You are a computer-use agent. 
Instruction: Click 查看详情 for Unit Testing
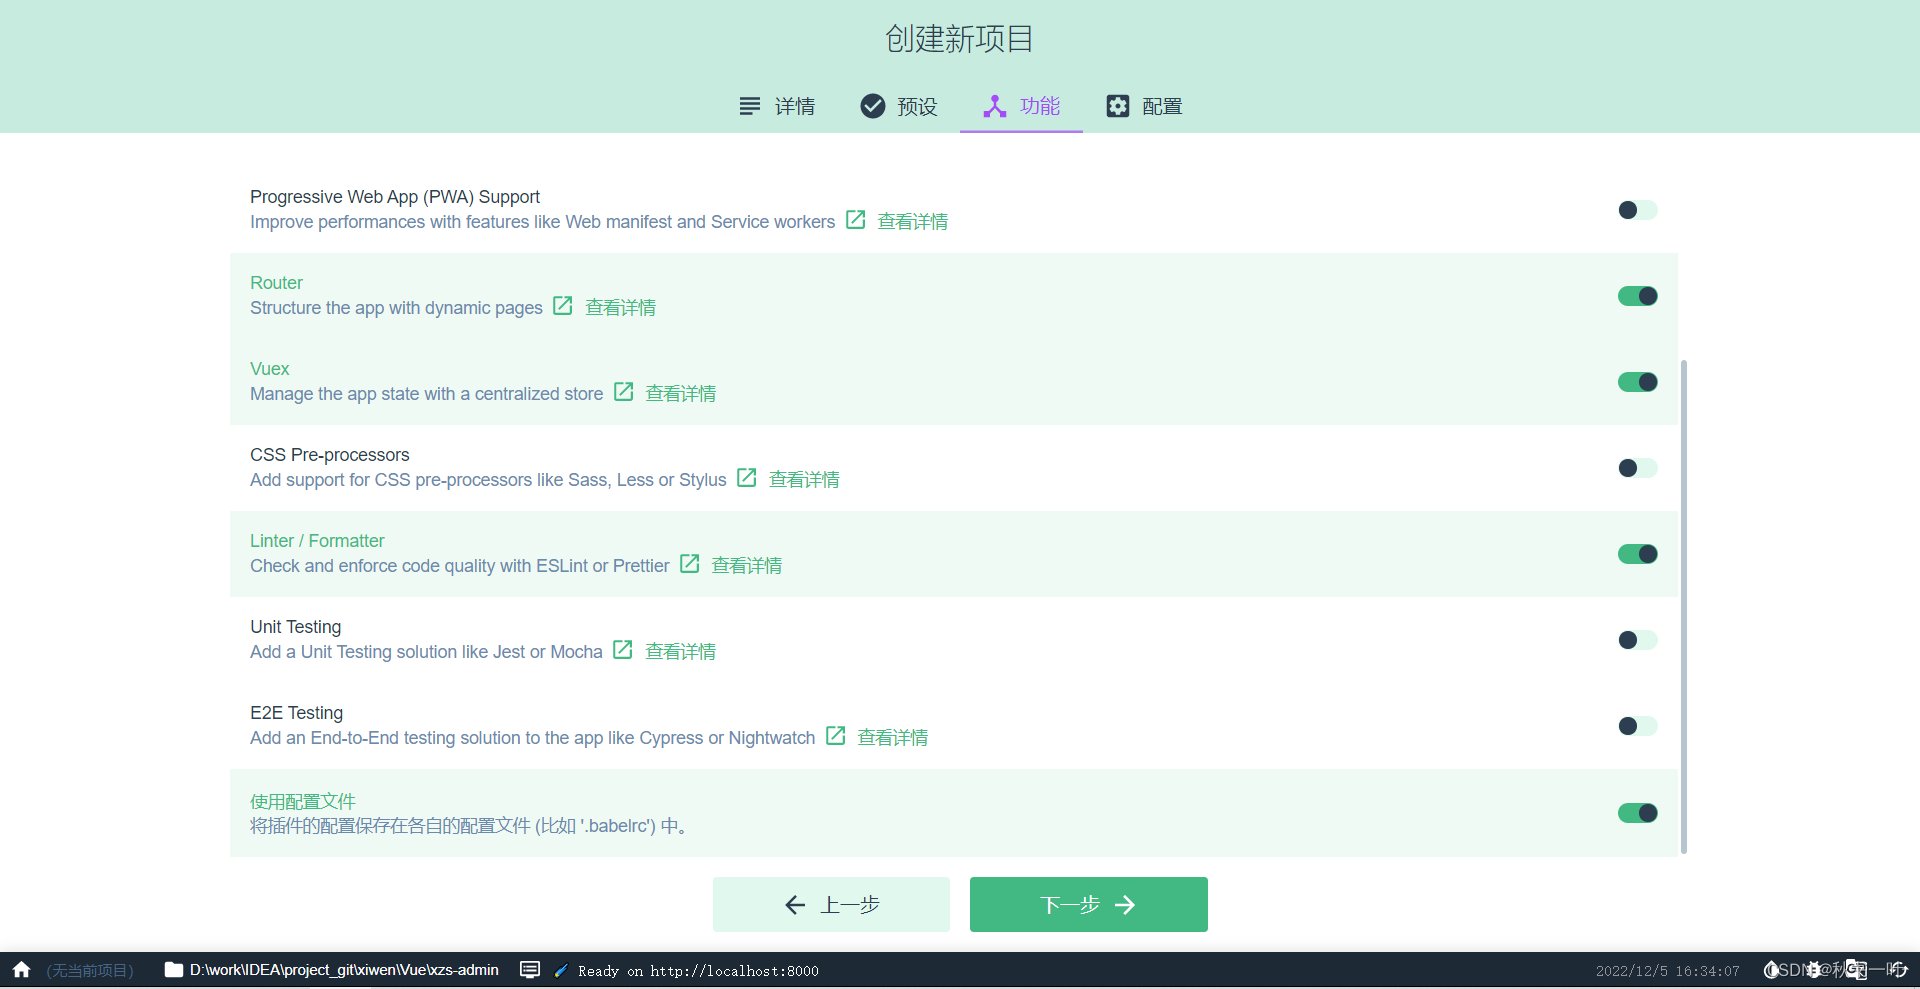[x=681, y=652]
